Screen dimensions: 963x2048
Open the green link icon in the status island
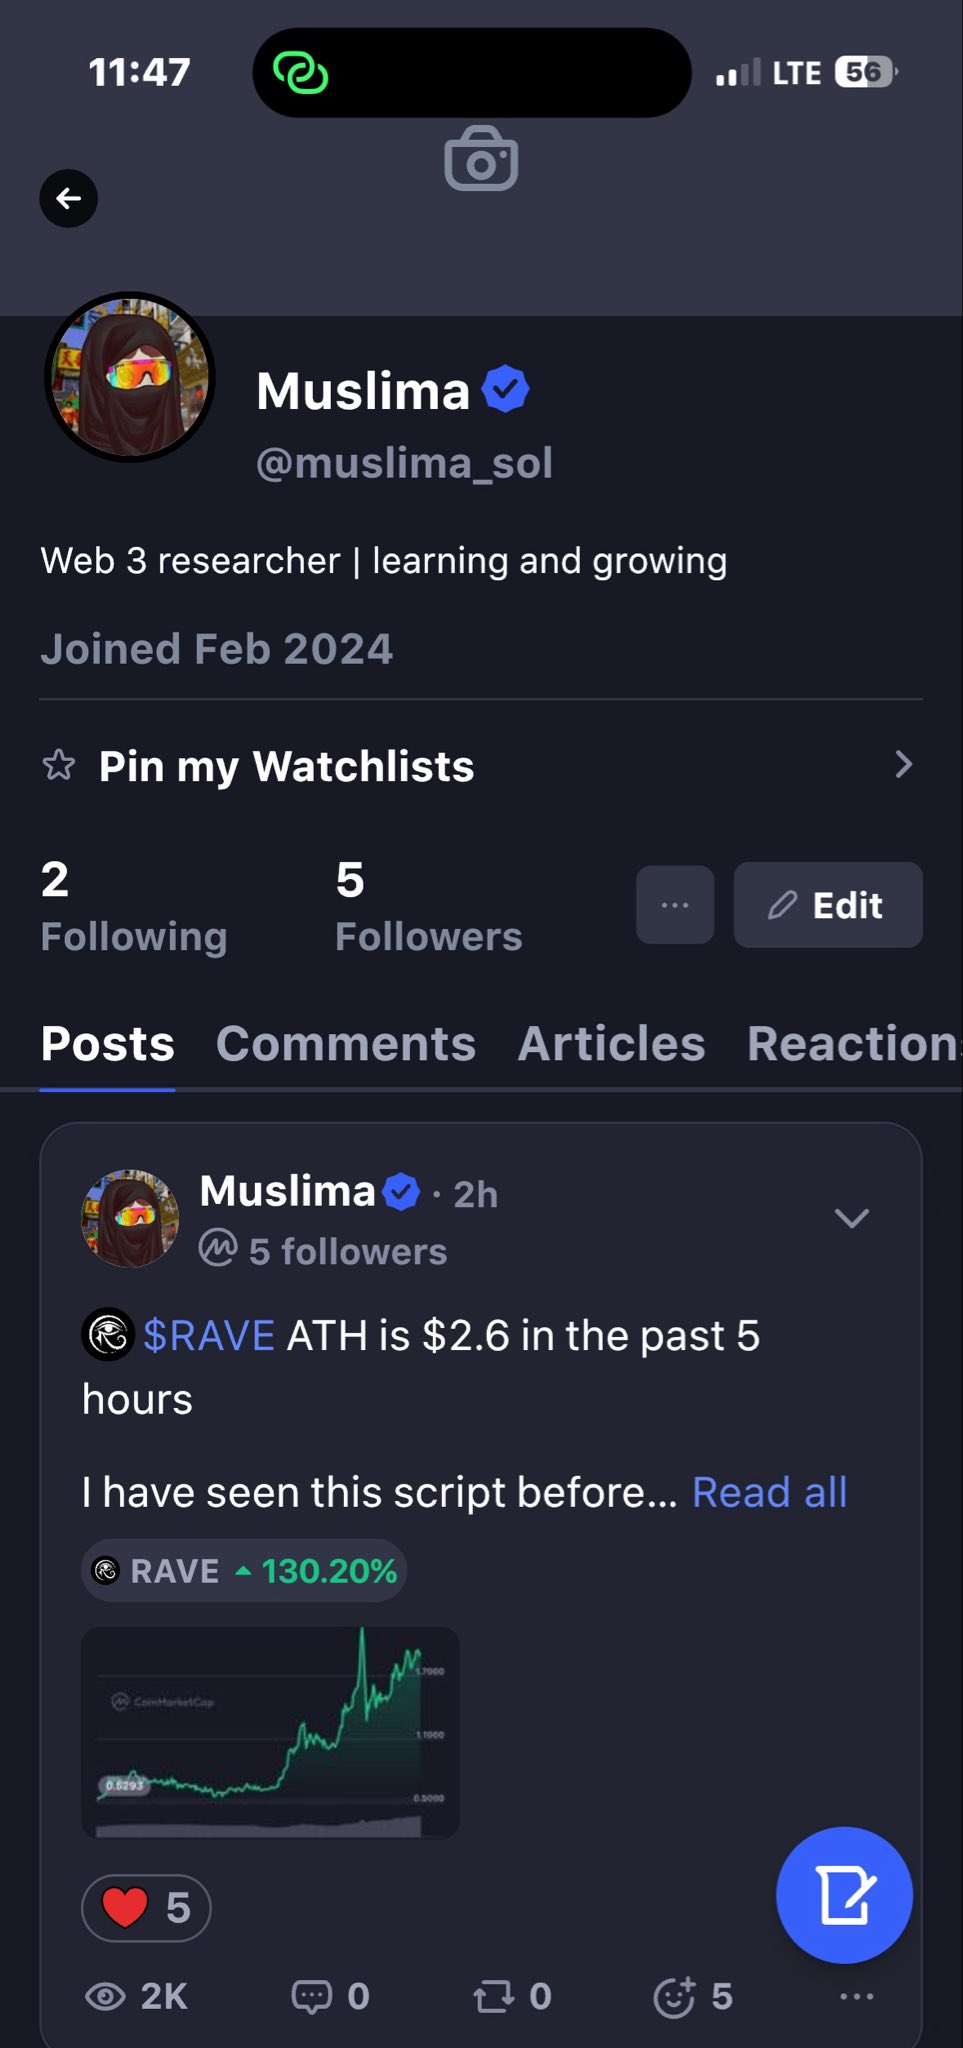tap(300, 72)
